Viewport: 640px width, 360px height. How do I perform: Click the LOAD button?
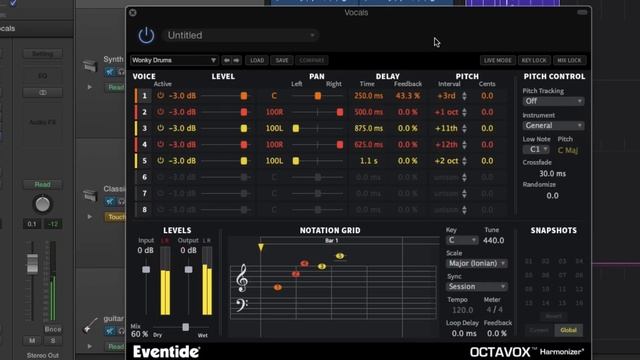(x=257, y=60)
